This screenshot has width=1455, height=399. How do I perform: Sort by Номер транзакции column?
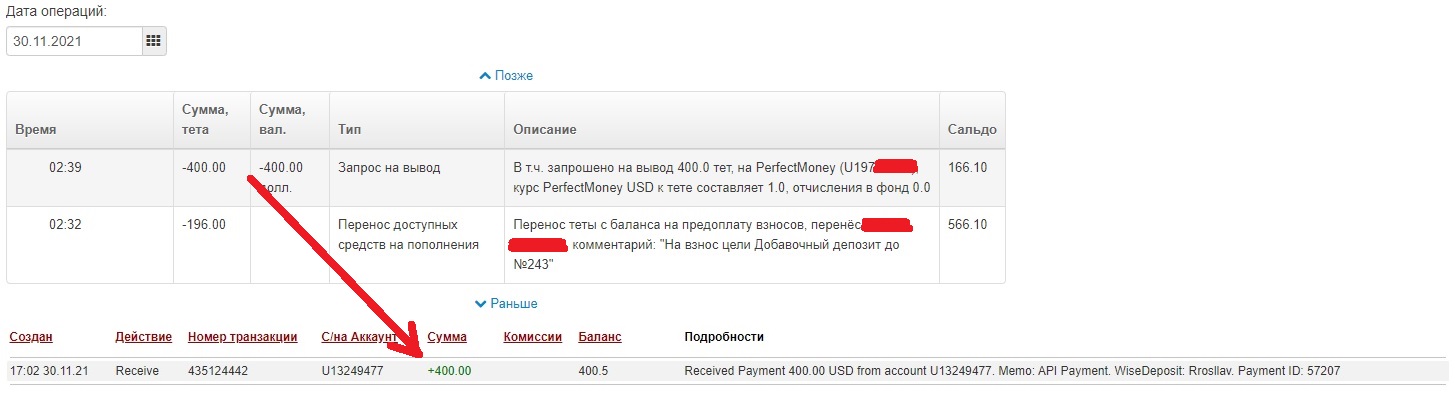pyautogui.click(x=242, y=337)
